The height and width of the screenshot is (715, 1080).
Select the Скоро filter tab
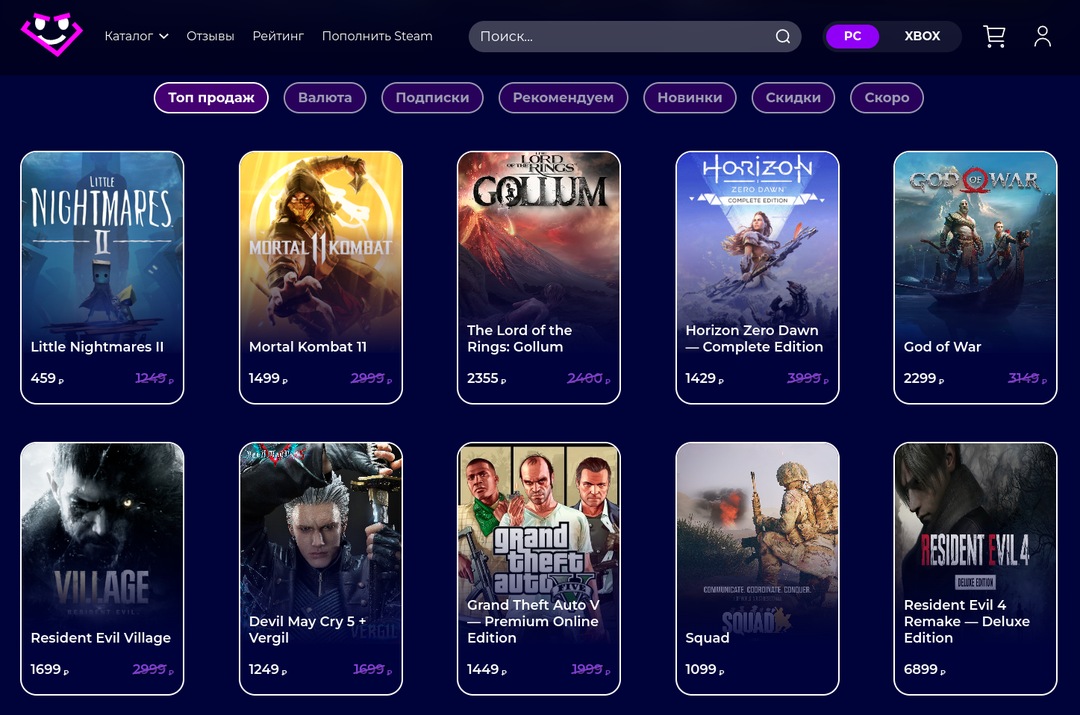(x=886, y=98)
